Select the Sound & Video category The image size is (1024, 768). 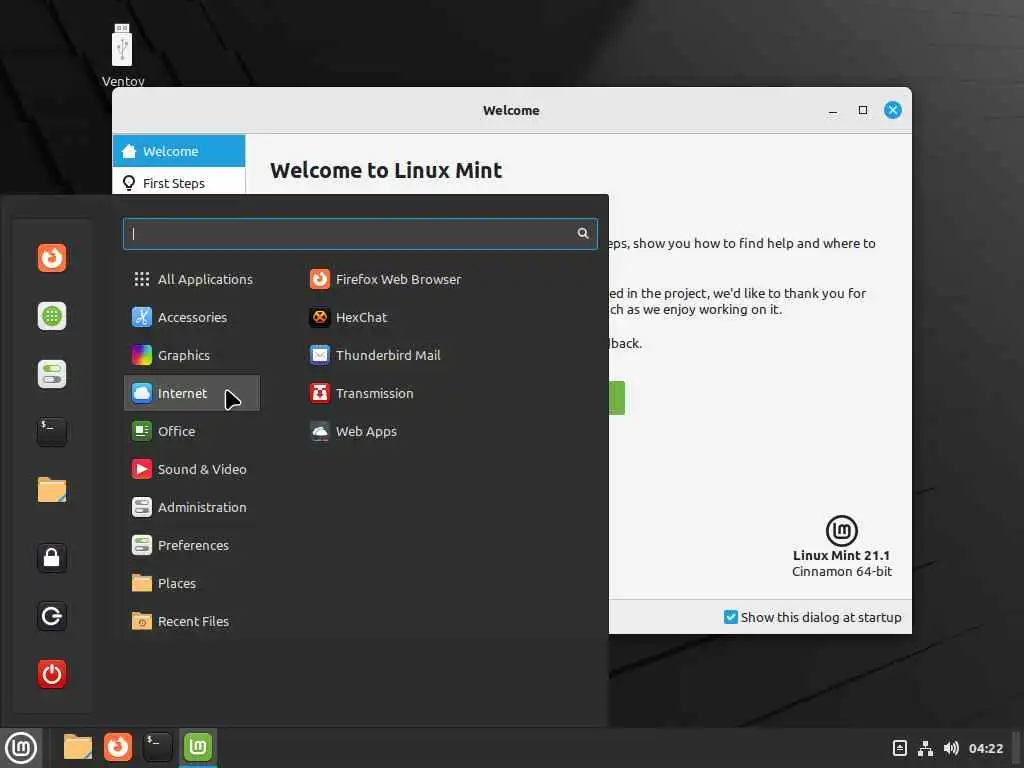(192, 469)
